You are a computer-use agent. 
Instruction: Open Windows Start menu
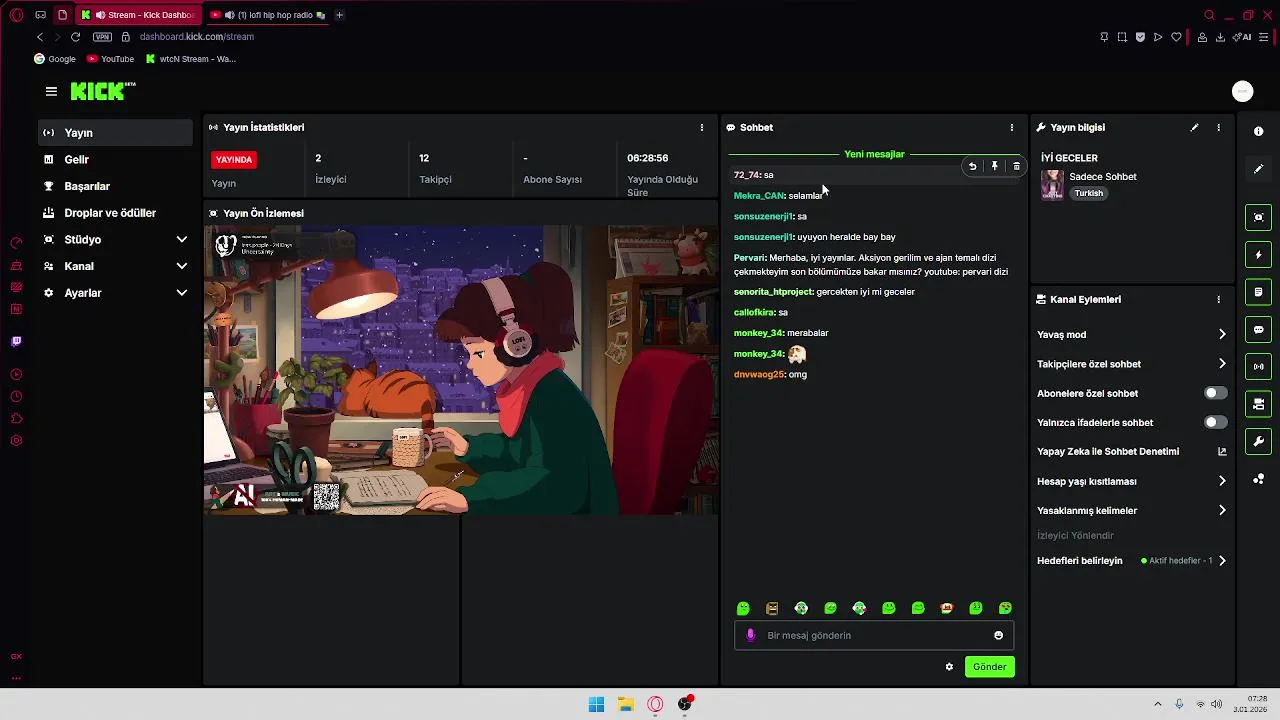[x=596, y=704]
